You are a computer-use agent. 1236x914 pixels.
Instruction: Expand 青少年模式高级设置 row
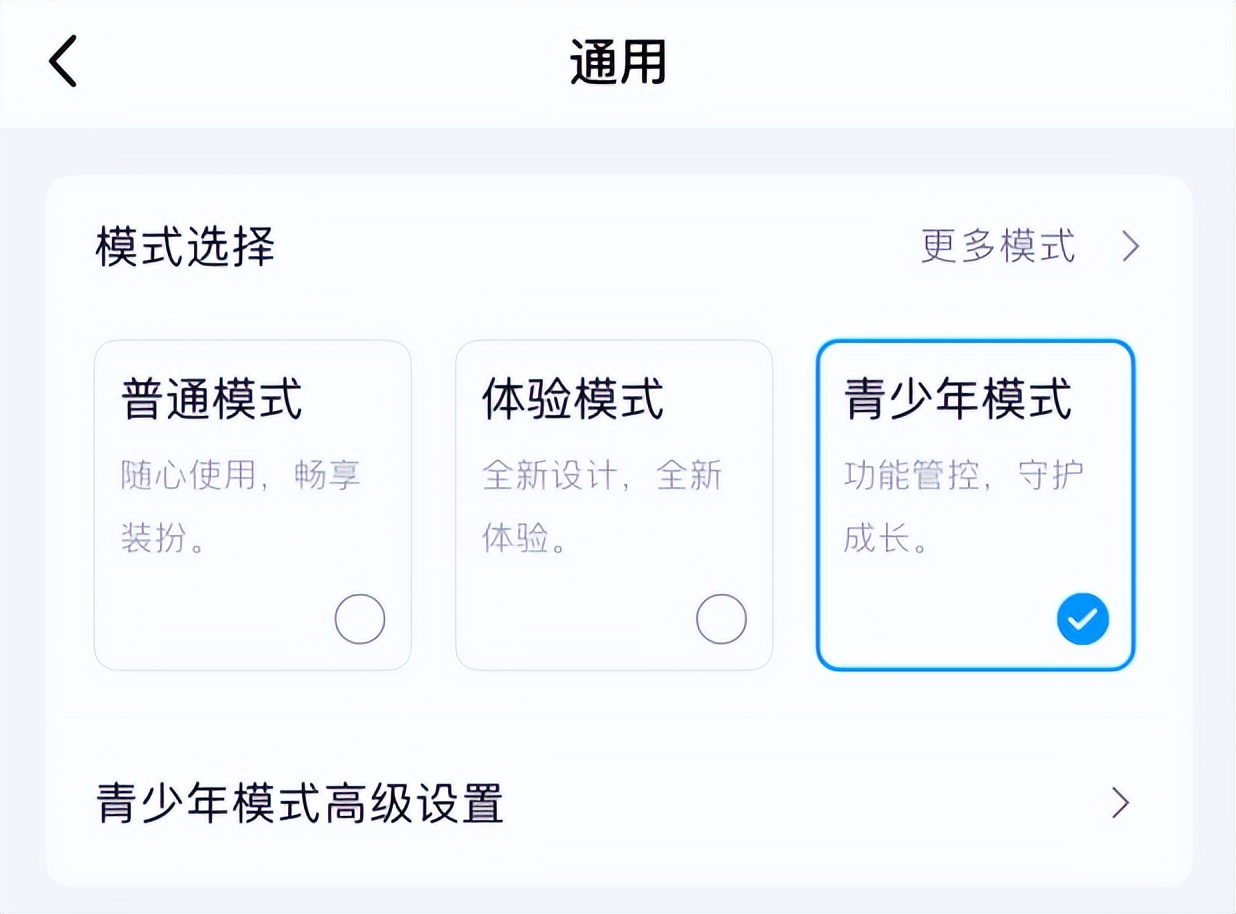point(600,801)
